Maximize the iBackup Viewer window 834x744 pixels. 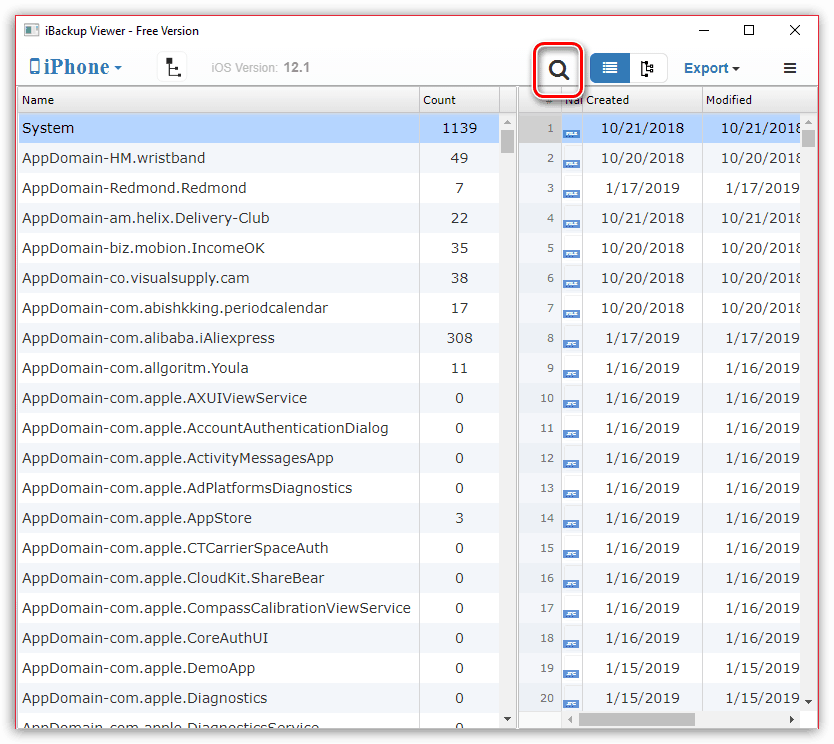click(x=749, y=30)
